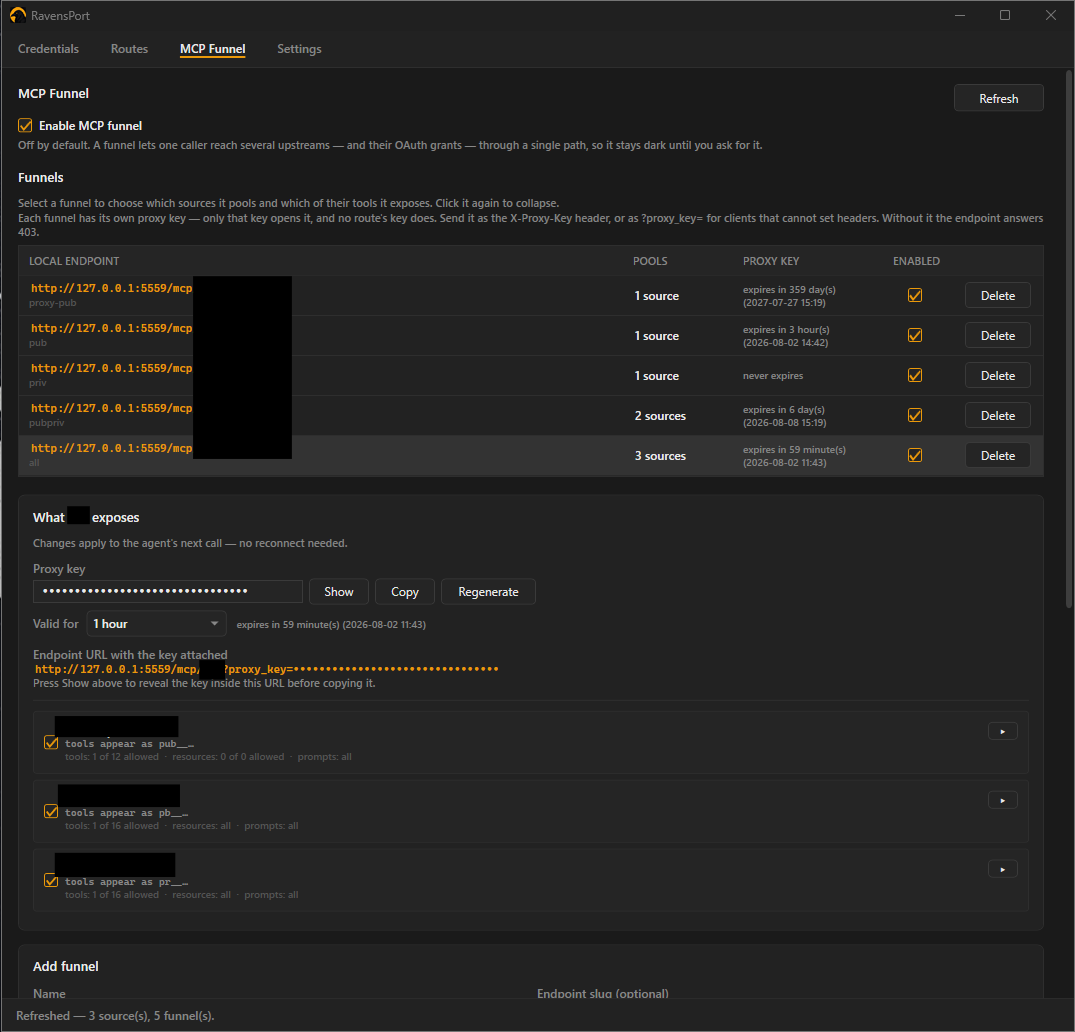Toggle enabled checkbox for the pubpriv funnel

pyautogui.click(x=915, y=416)
